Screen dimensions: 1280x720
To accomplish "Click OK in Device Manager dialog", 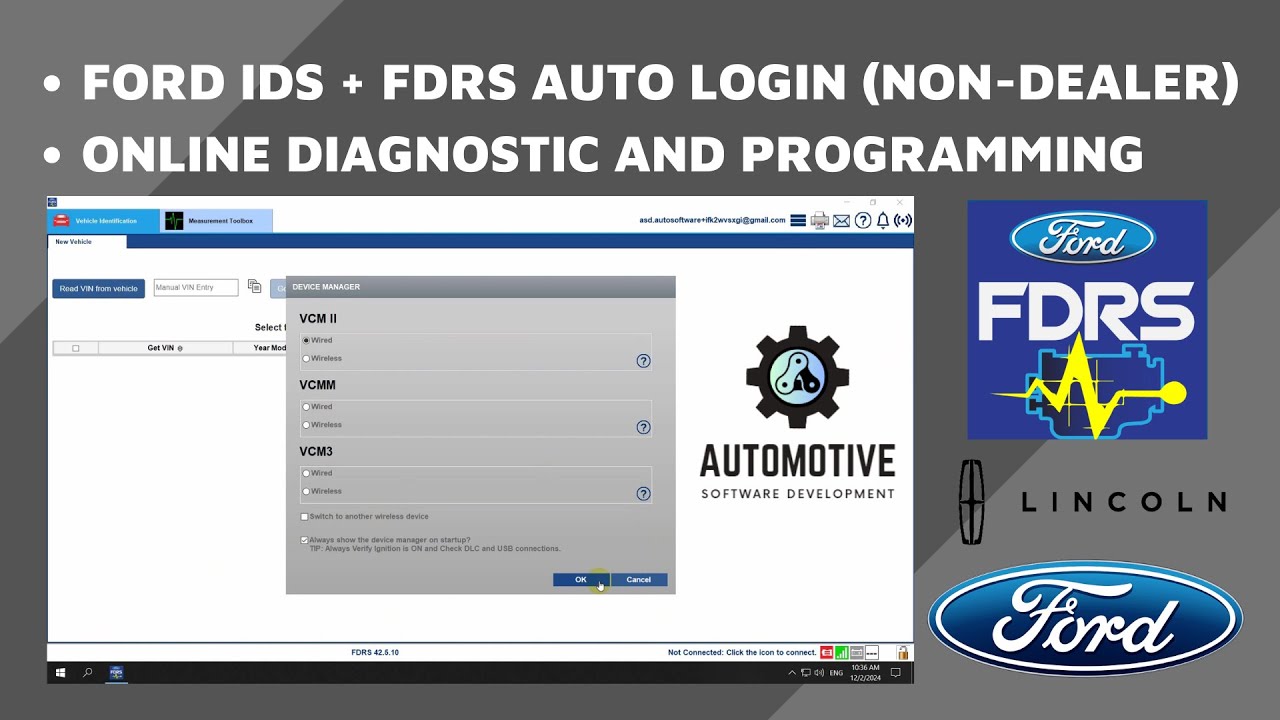I will point(581,579).
